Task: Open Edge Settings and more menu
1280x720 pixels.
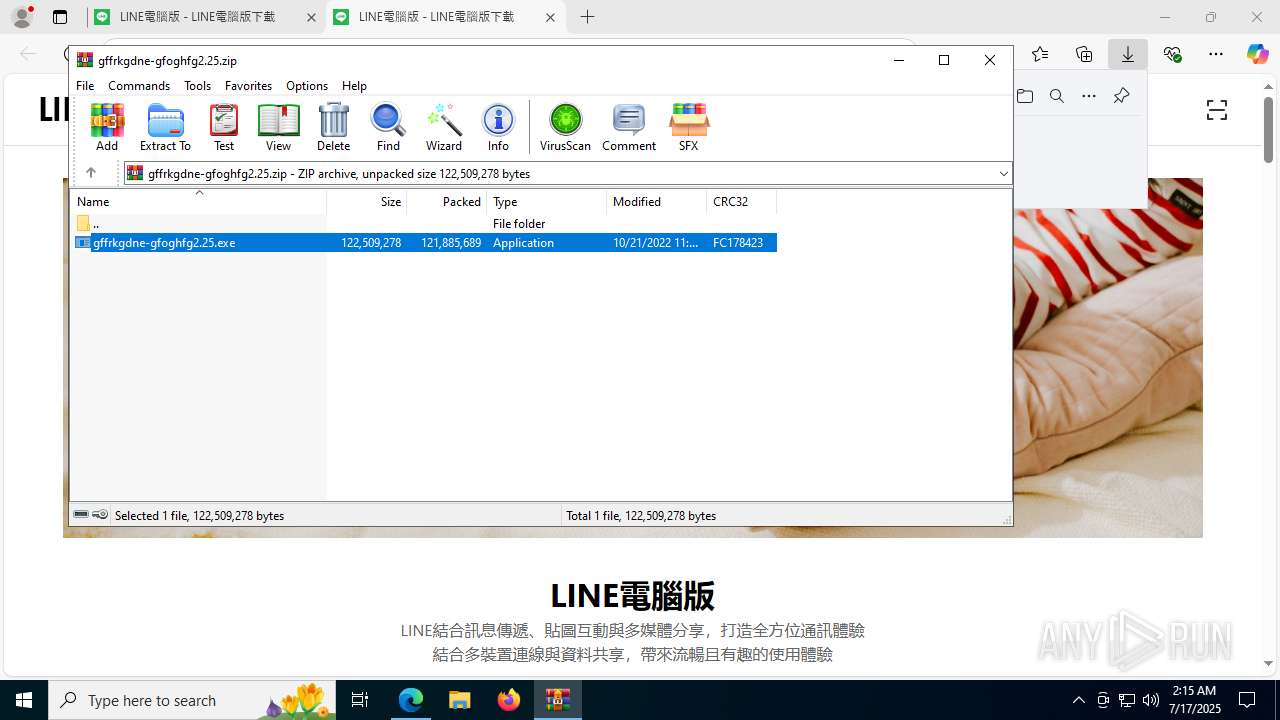Action: pyautogui.click(x=1216, y=54)
